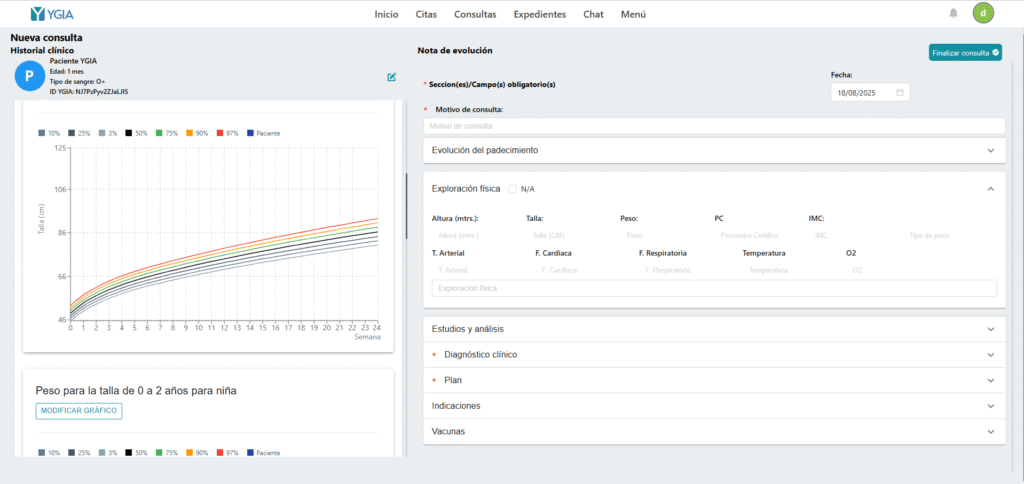The width and height of the screenshot is (1024, 484).
Task: Click the 'ID YGIA: NJ7PzPyv2ZJaLJIS' text
Action: (x=89, y=91)
